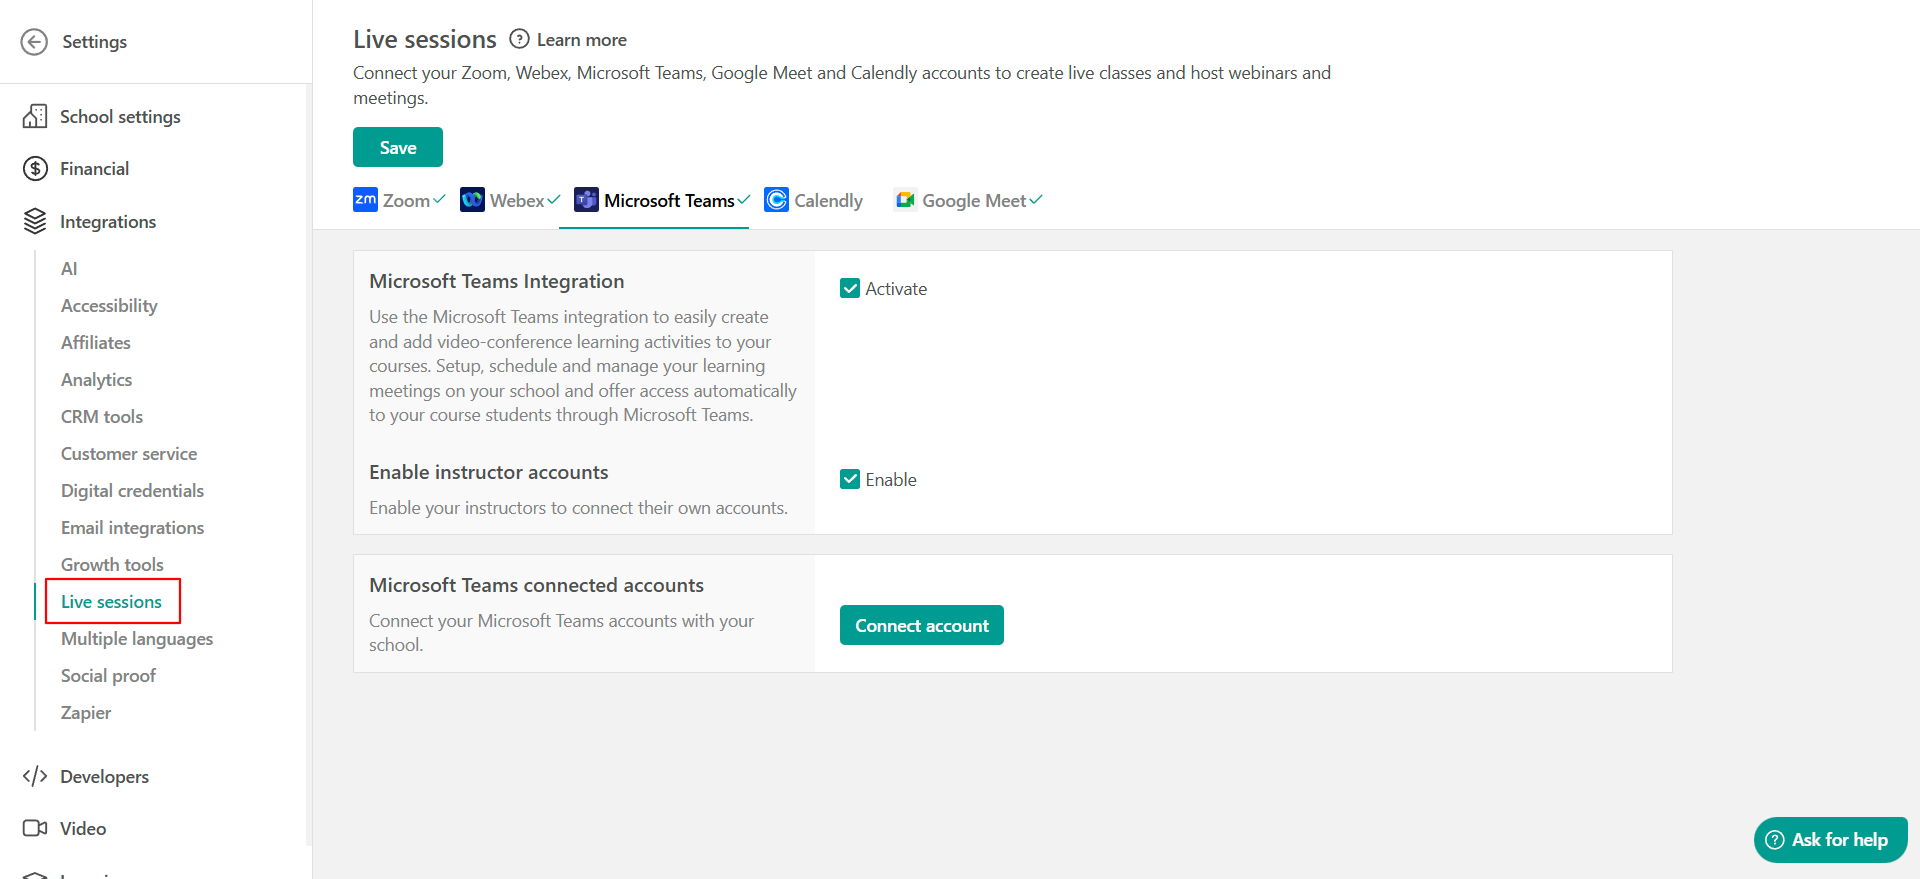Open the Google Meet tab
Viewport: 1920px width, 879px height.
(968, 201)
